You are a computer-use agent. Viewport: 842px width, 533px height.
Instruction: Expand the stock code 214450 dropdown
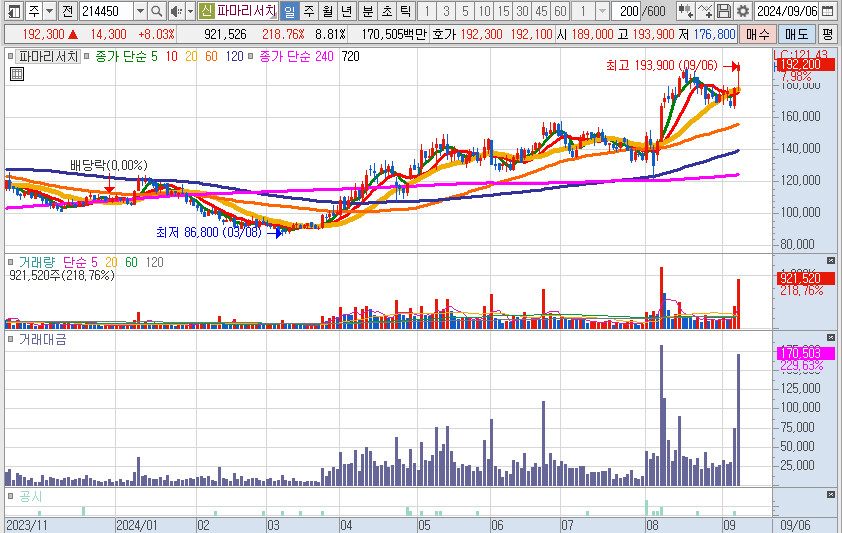pyautogui.click(x=139, y=11)
